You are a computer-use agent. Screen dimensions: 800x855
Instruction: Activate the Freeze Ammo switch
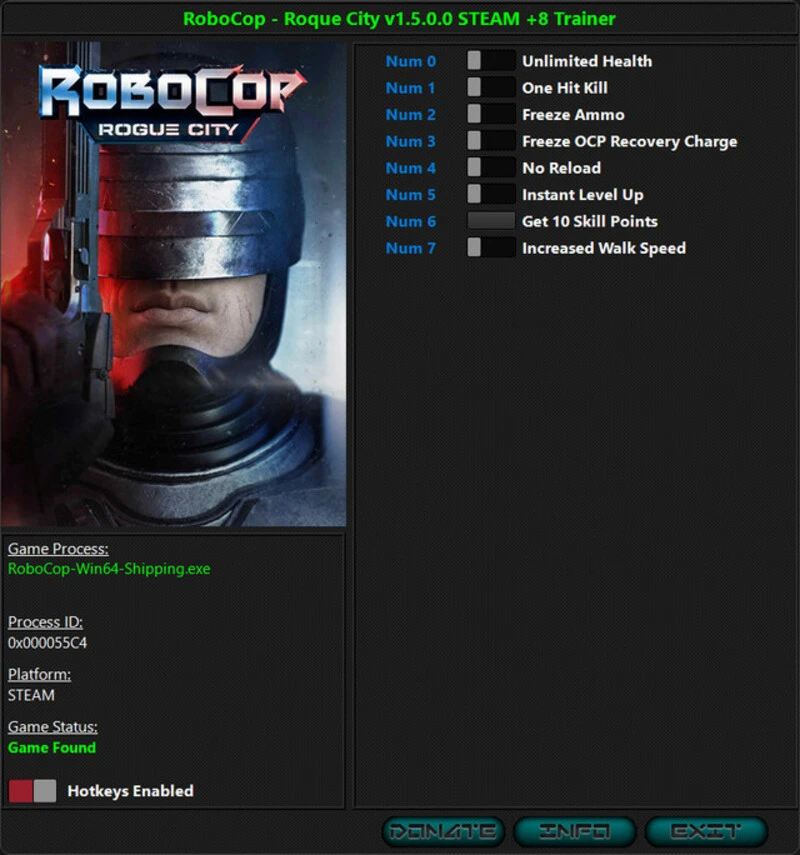coord(490,114)
